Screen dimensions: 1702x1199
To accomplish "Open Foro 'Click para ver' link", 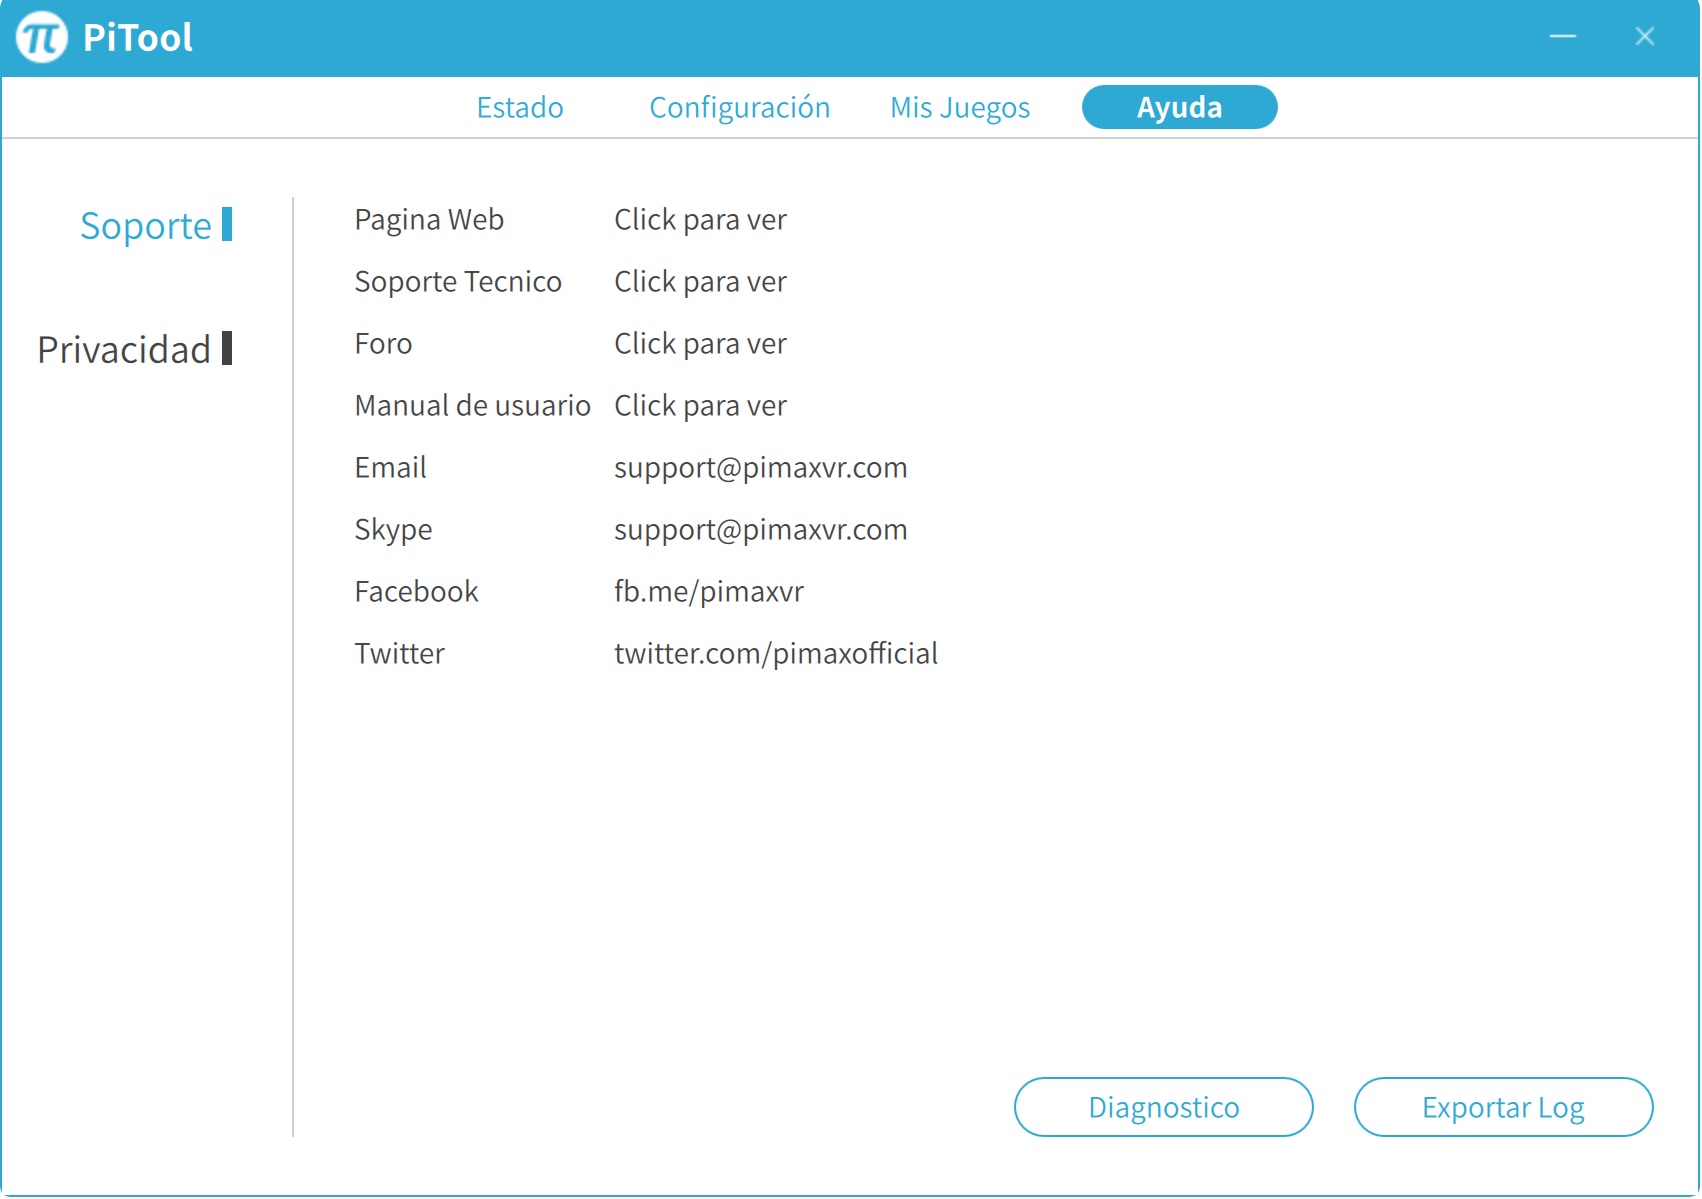I will pos(701,344).
